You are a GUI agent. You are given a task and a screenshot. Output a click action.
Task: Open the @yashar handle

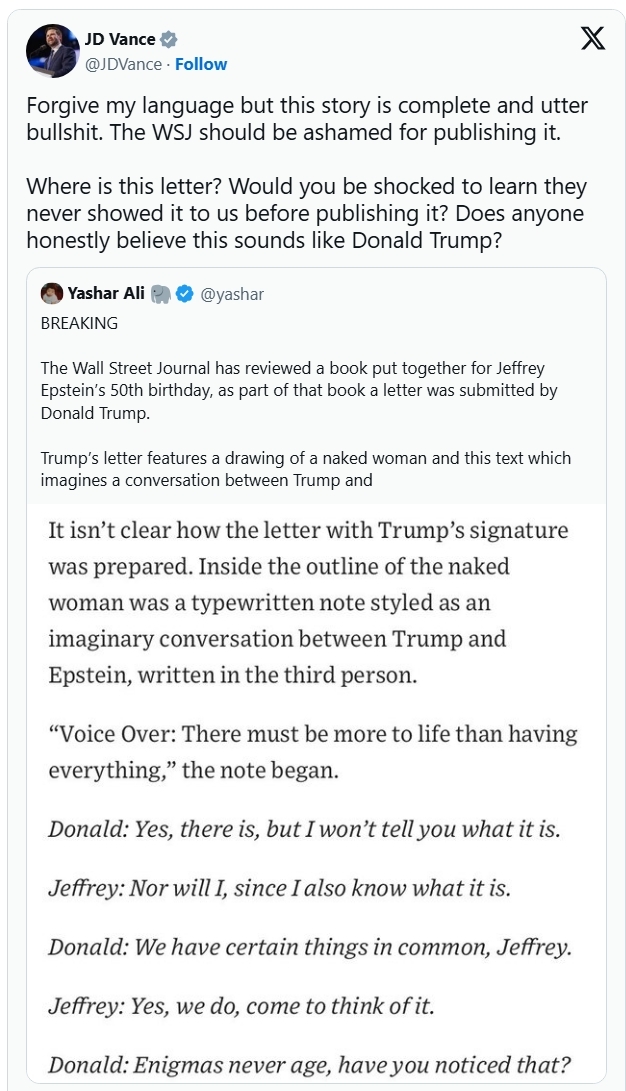[x=232, y=294]
